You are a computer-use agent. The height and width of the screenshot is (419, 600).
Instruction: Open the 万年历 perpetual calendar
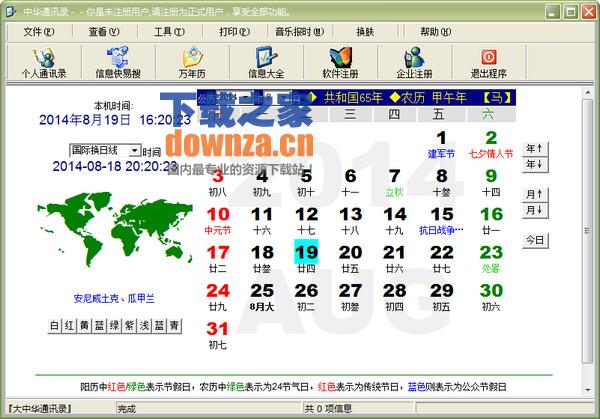192,64
